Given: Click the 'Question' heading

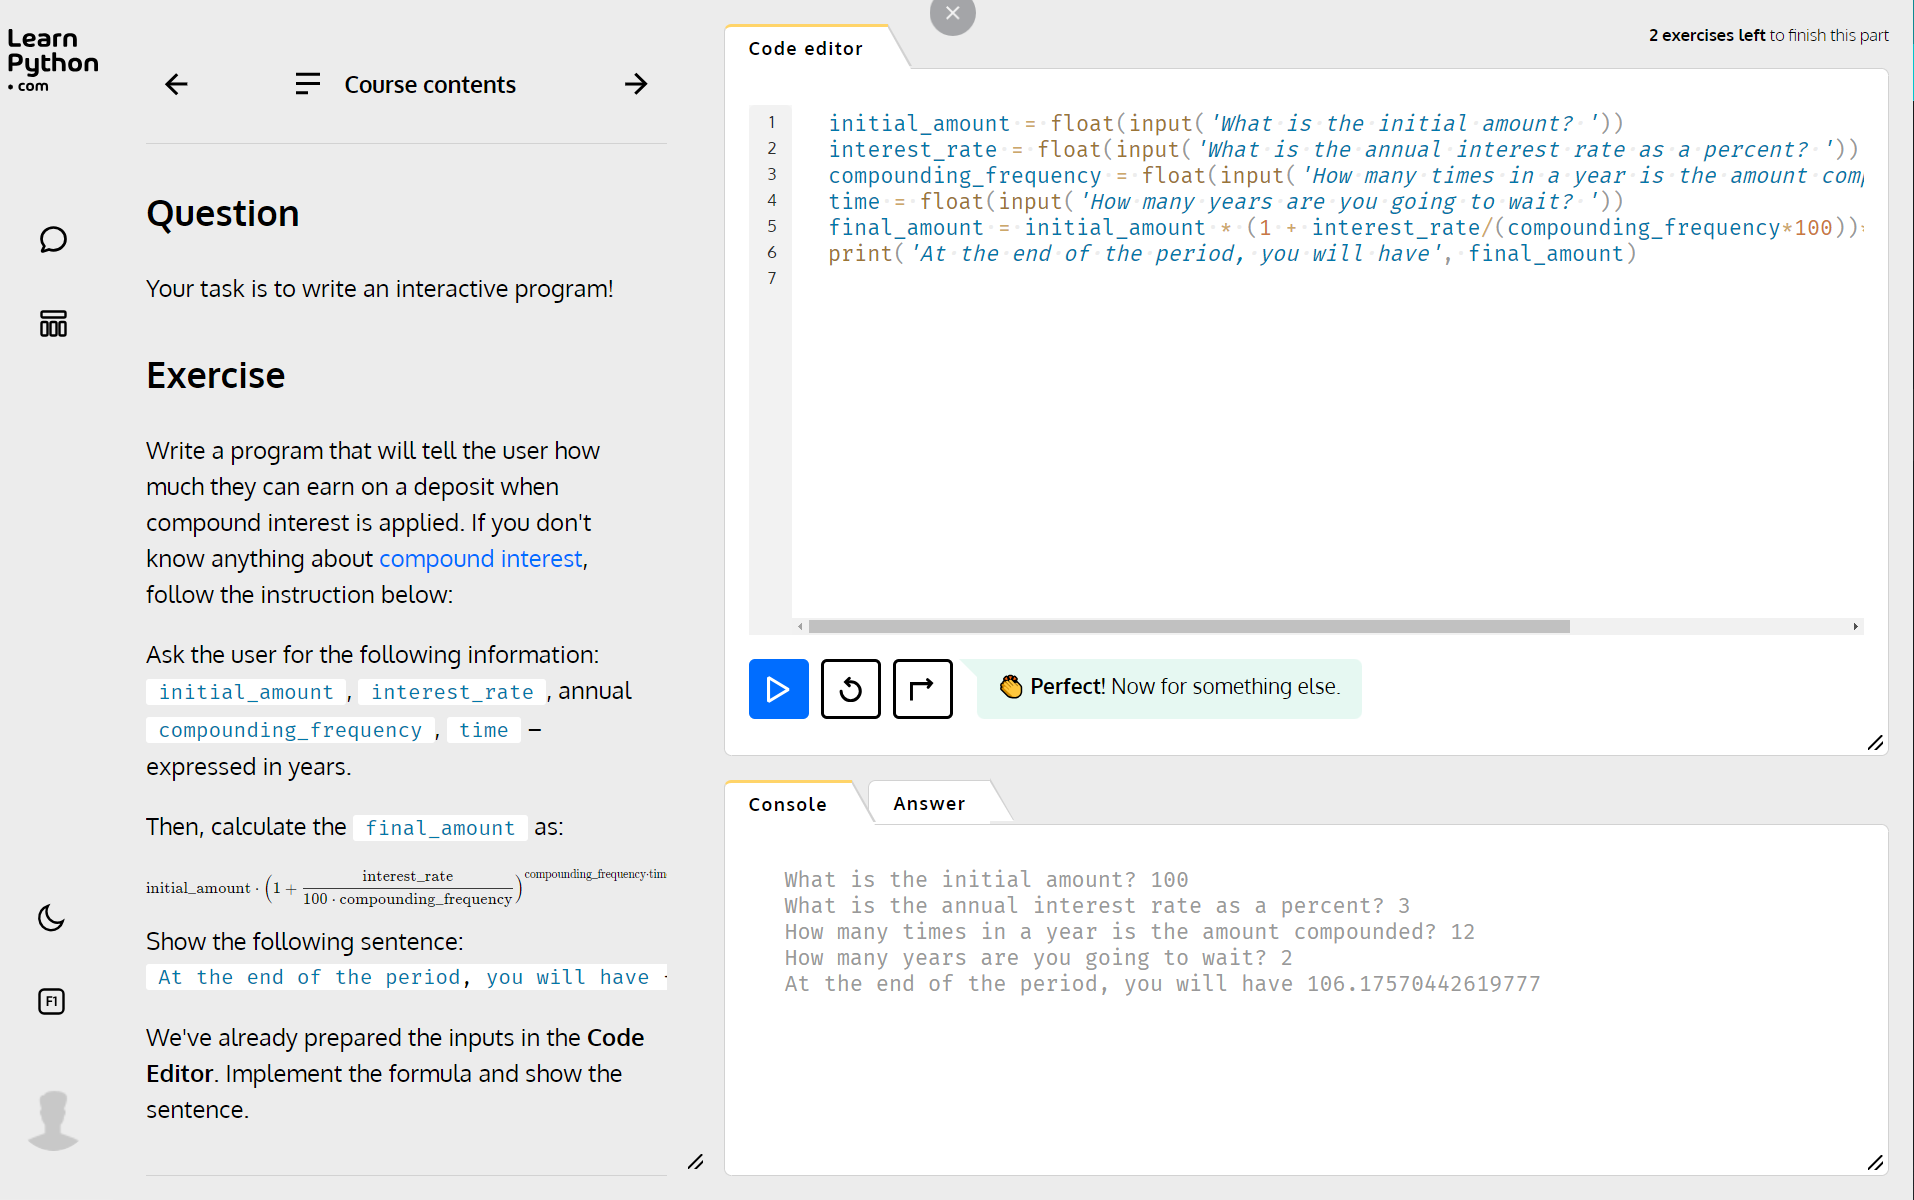Looking at the screenshot, I should [x=222, y=214].
